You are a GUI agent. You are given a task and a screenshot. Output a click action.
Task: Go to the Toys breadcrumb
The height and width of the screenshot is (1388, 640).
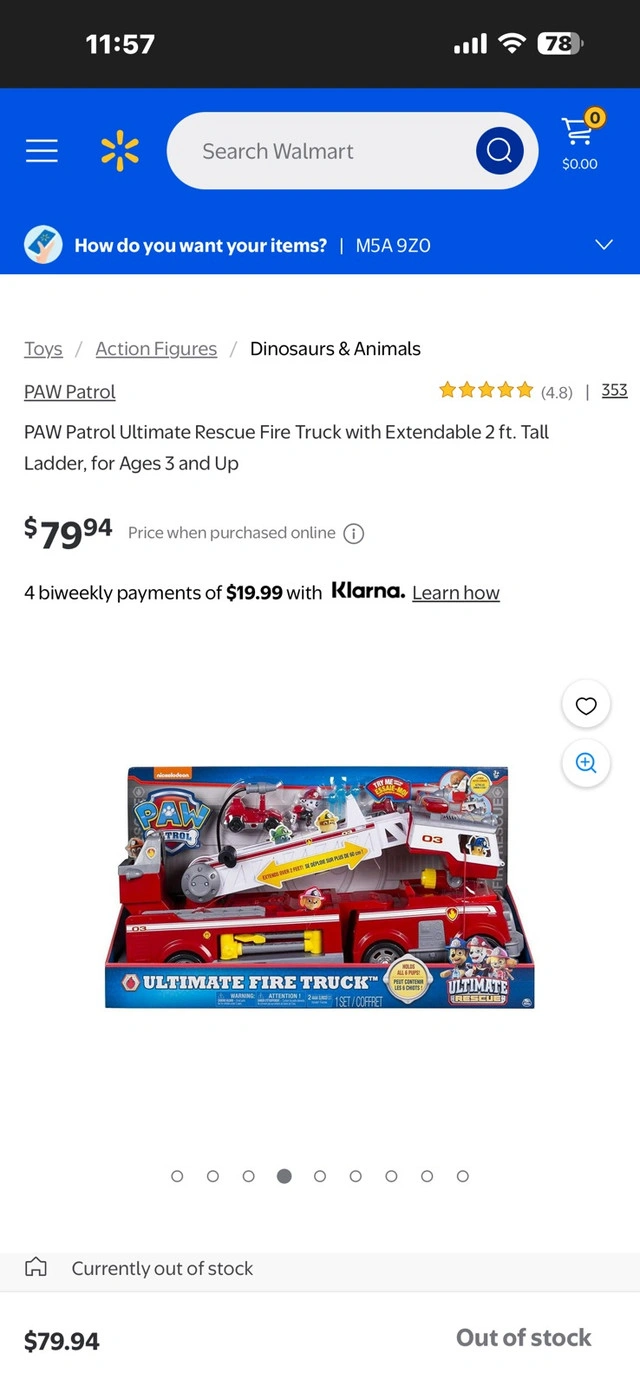click(43, 349)
